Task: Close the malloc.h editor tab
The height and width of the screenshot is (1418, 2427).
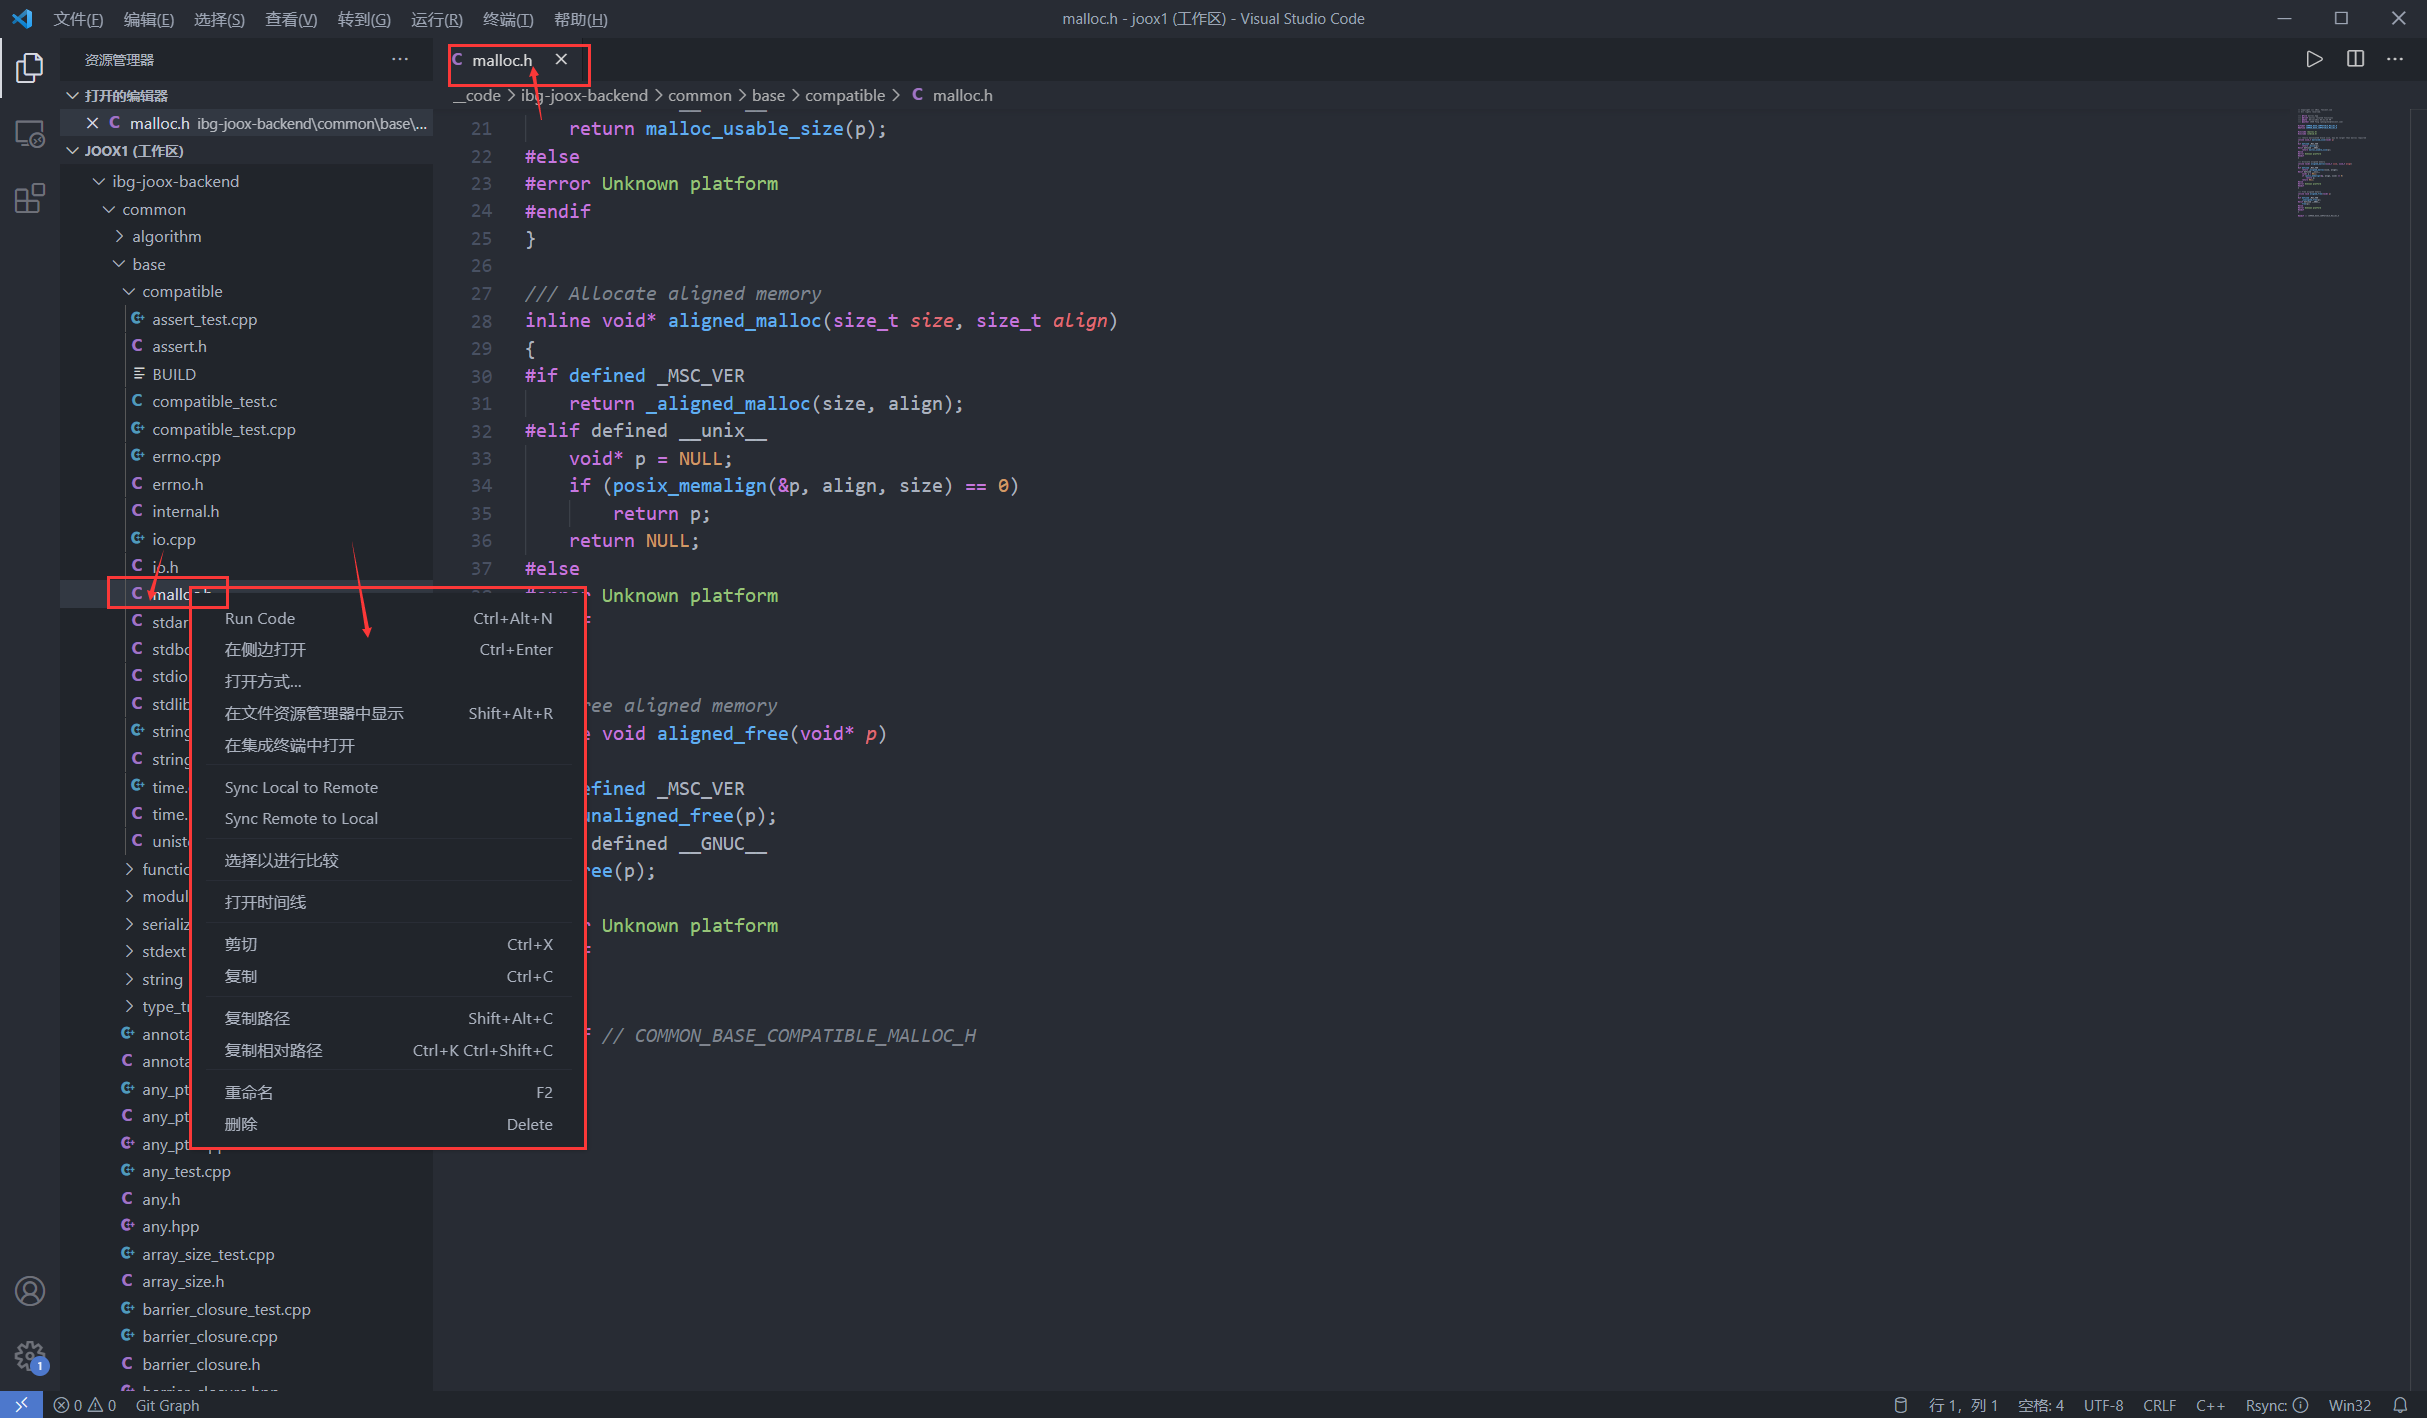Action: (561, 60)
